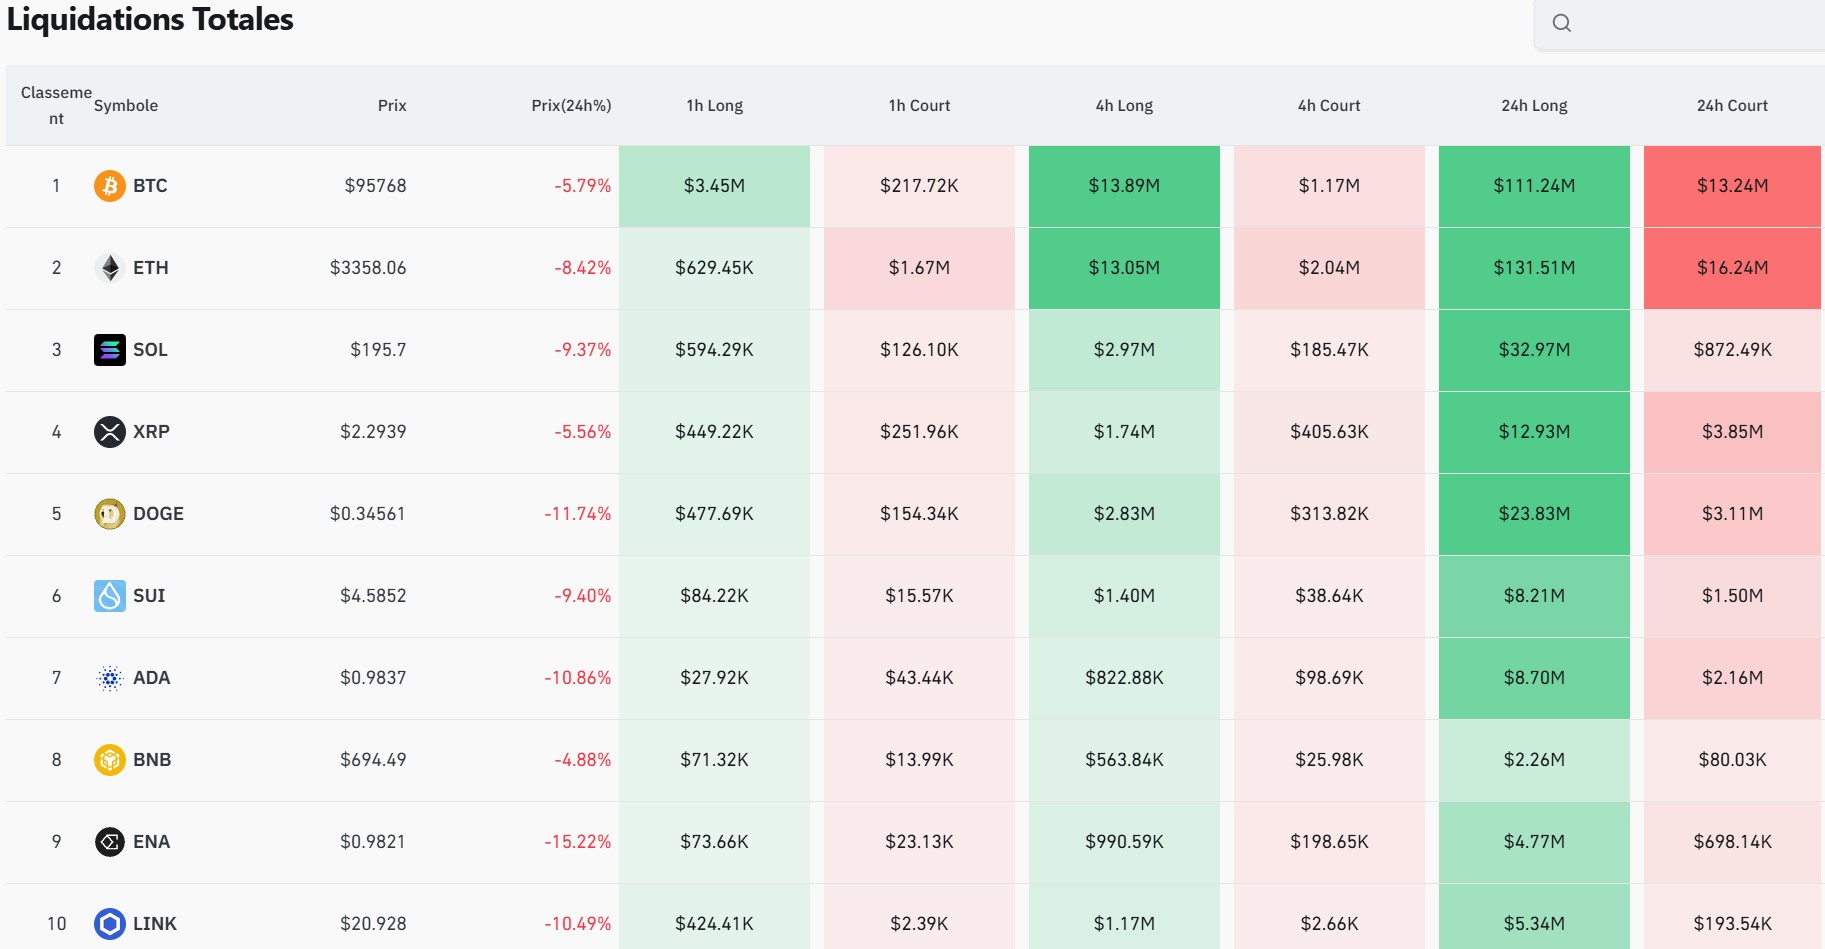
Task: Click the Solana logo icon
Action: pos(109,350)
